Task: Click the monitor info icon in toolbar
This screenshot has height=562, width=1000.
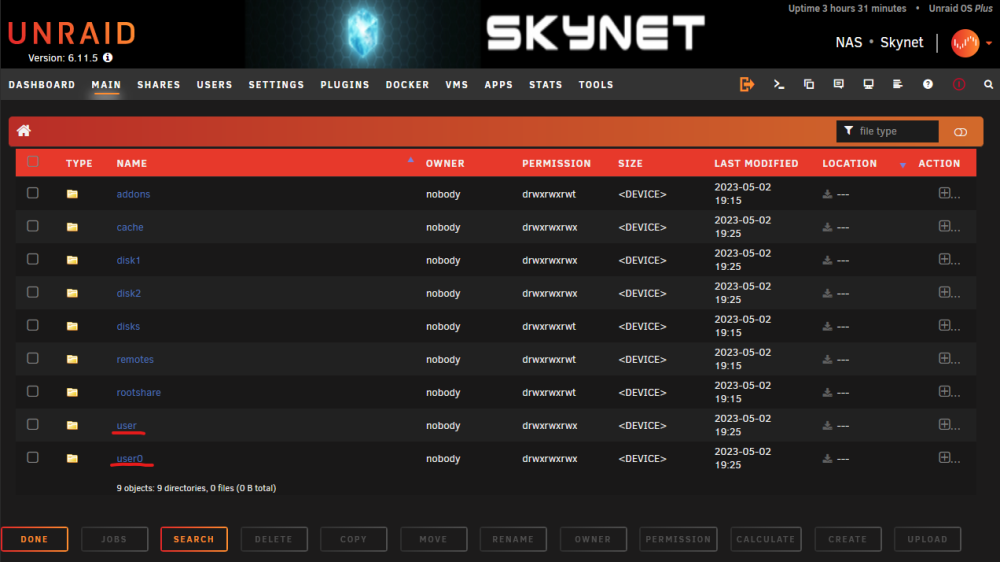Action: click(868, 84)
